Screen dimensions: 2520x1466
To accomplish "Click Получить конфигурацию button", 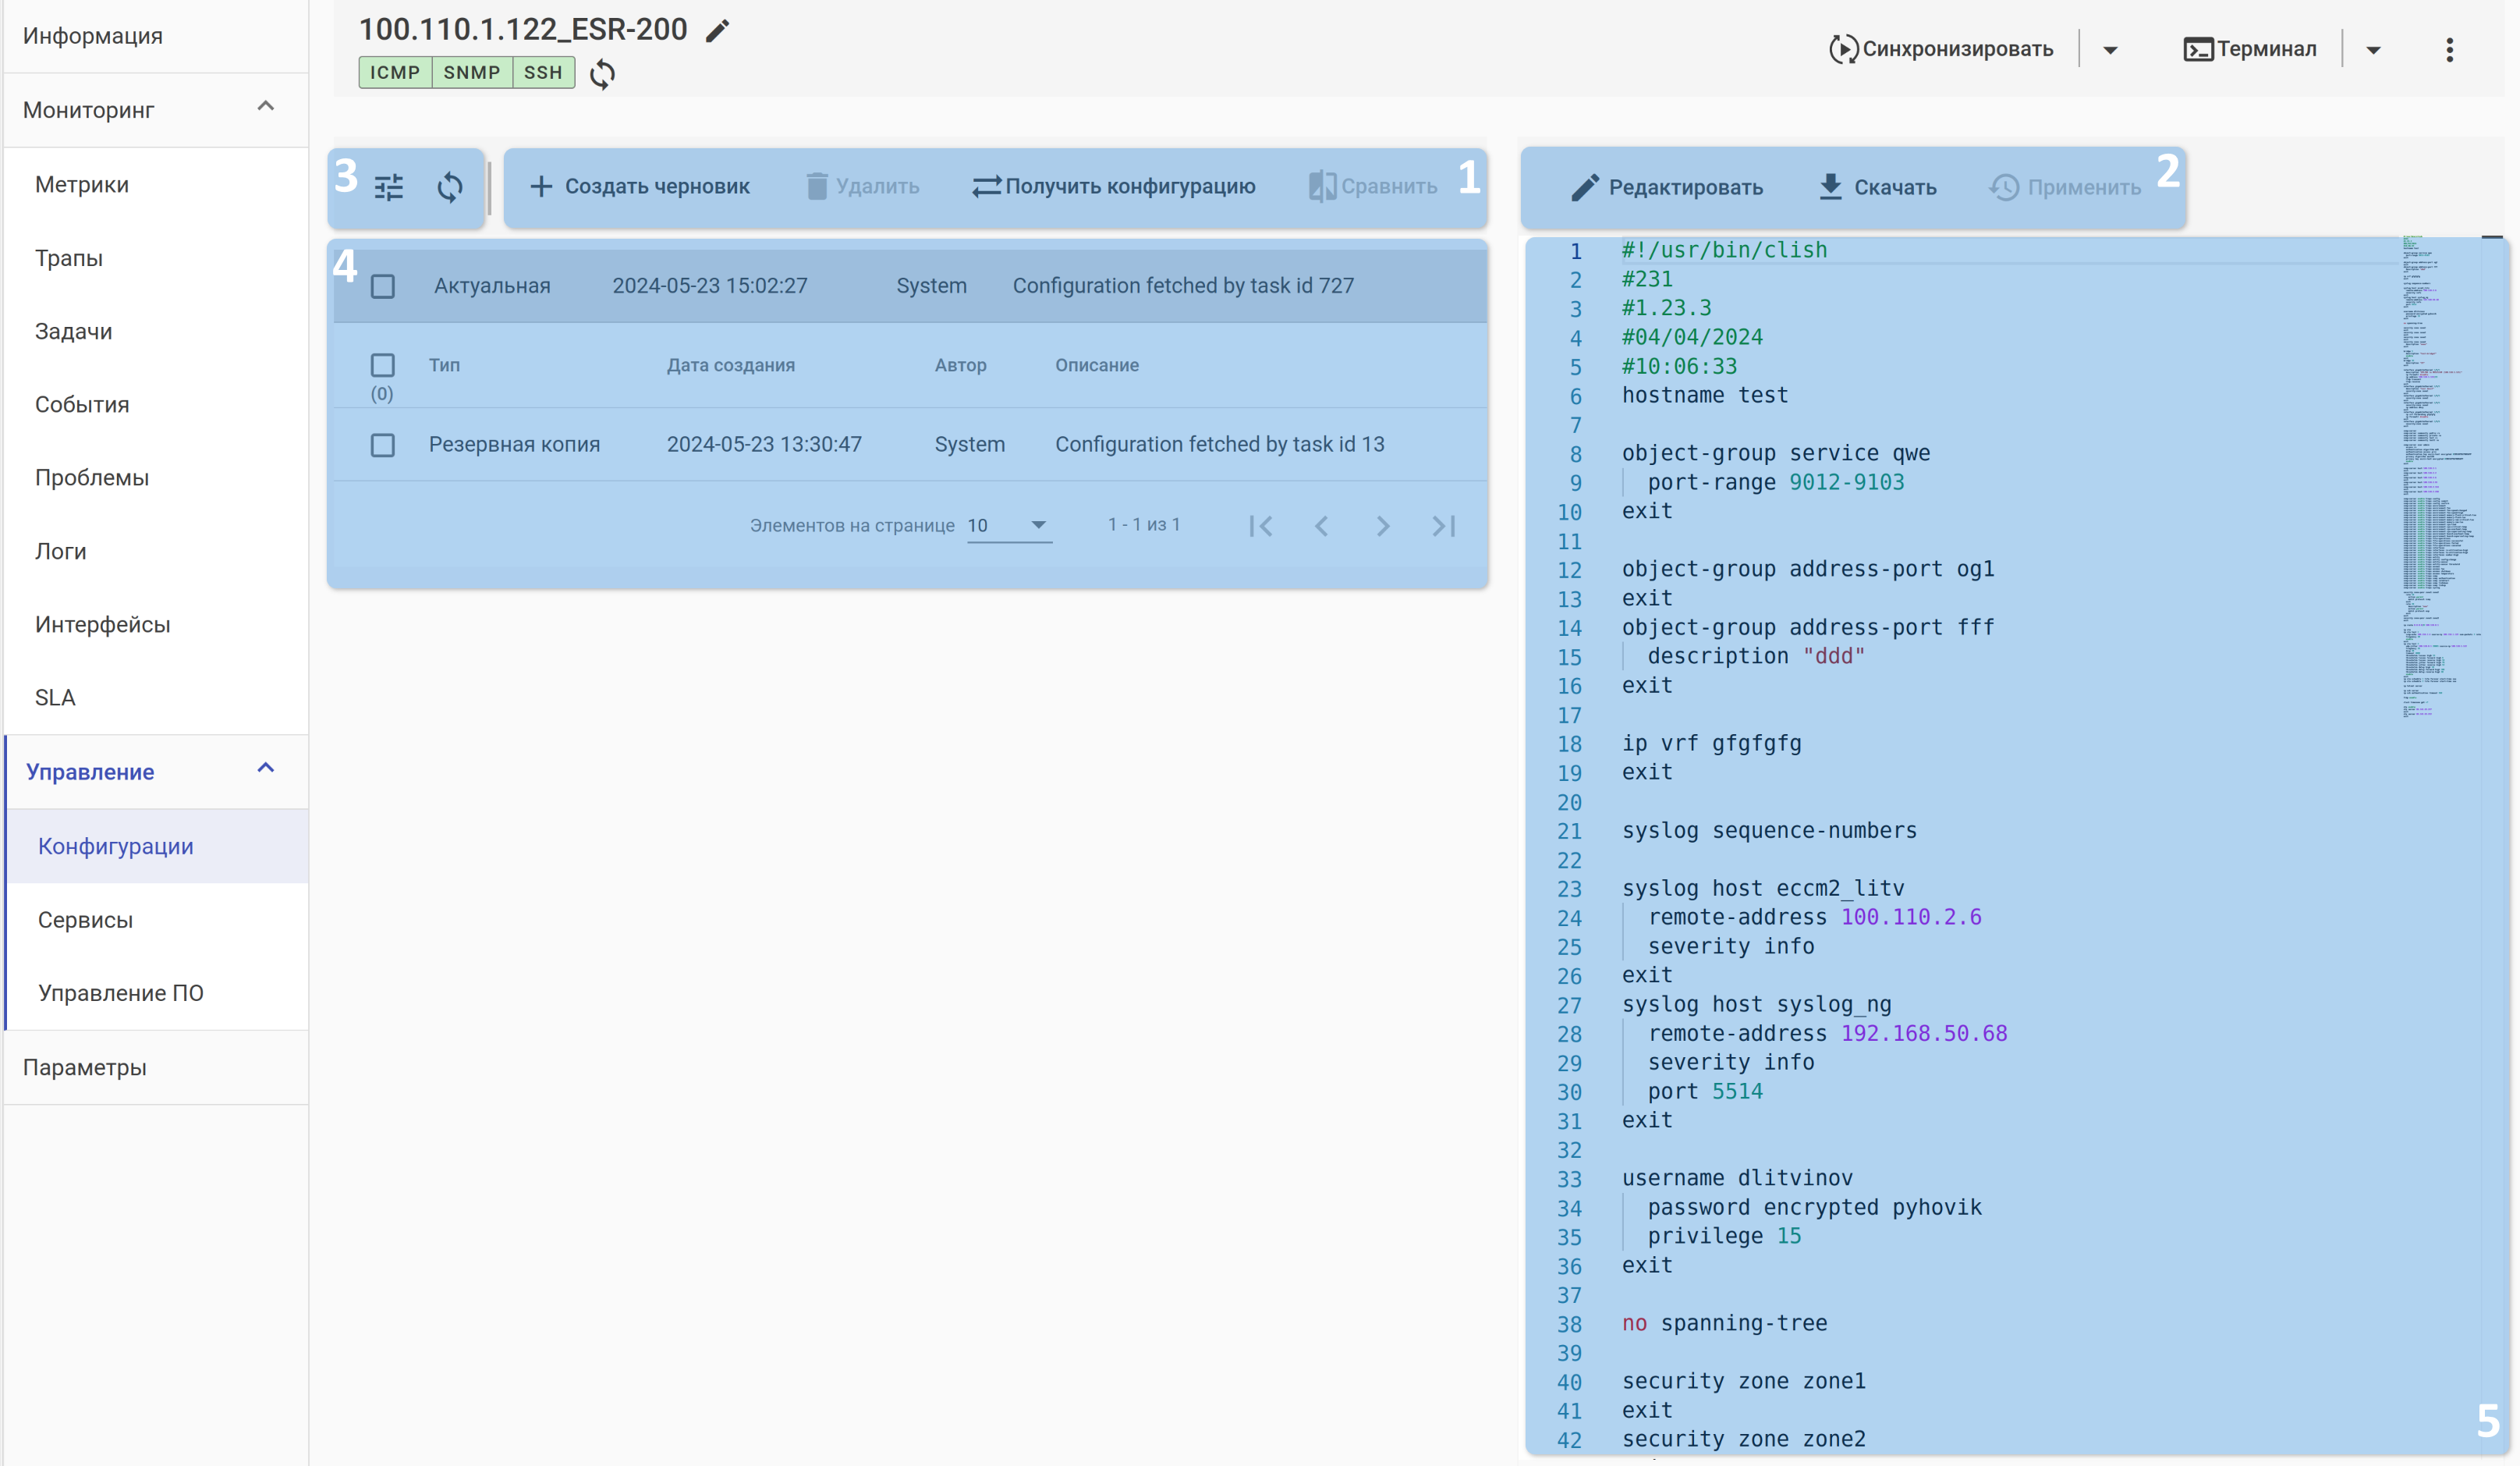I will pos(1114,187).
